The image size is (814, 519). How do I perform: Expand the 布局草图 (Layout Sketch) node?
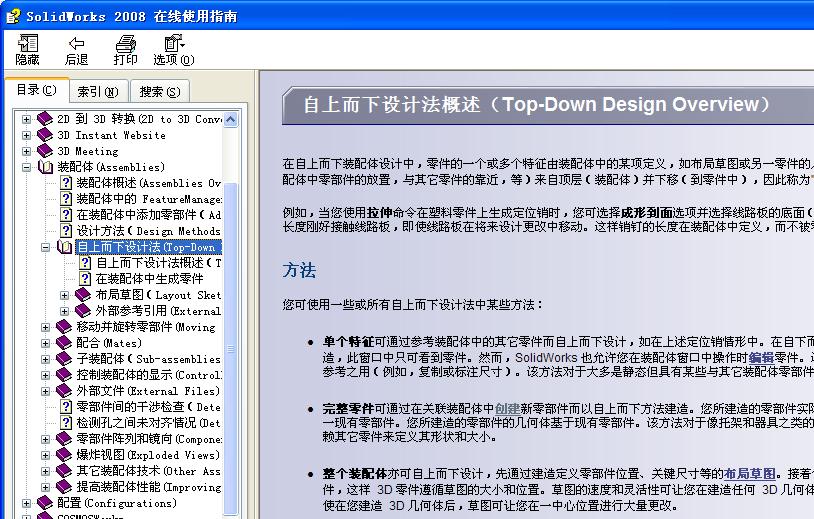tap(64, 295)
